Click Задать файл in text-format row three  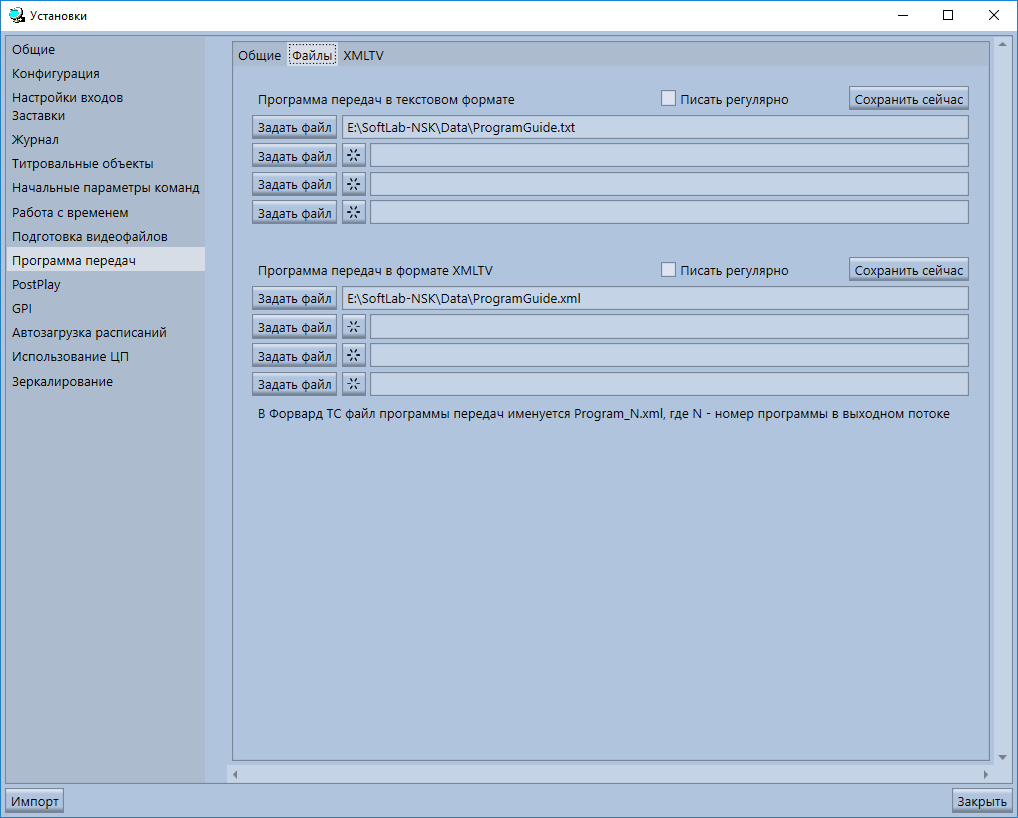coord(294,184)
